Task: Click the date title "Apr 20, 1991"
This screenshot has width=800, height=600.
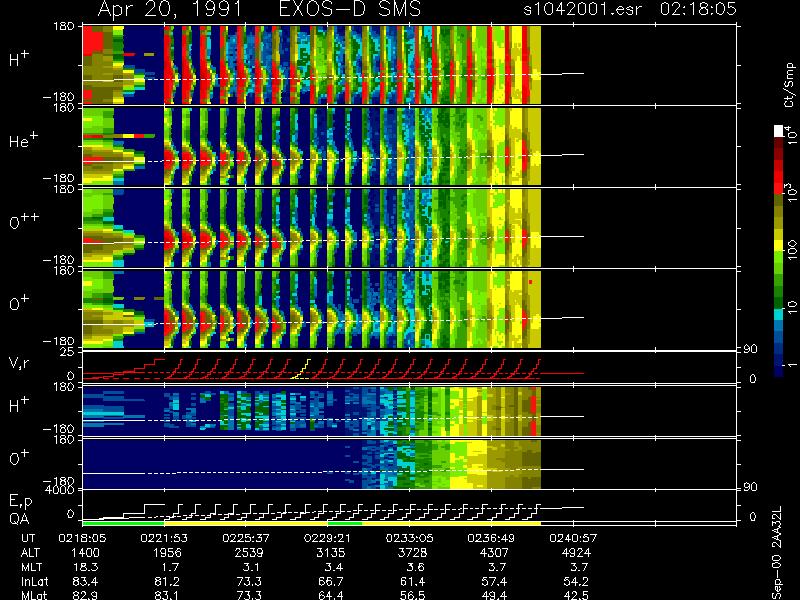Action: pyautogui.click(x=170, y=9)
